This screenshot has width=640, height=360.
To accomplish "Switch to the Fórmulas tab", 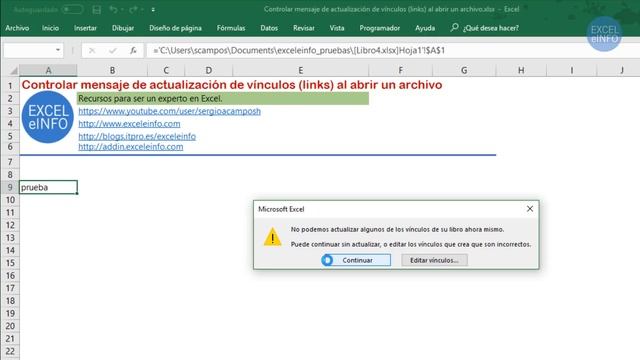I will pyautogui.click(x=231, y=28).
